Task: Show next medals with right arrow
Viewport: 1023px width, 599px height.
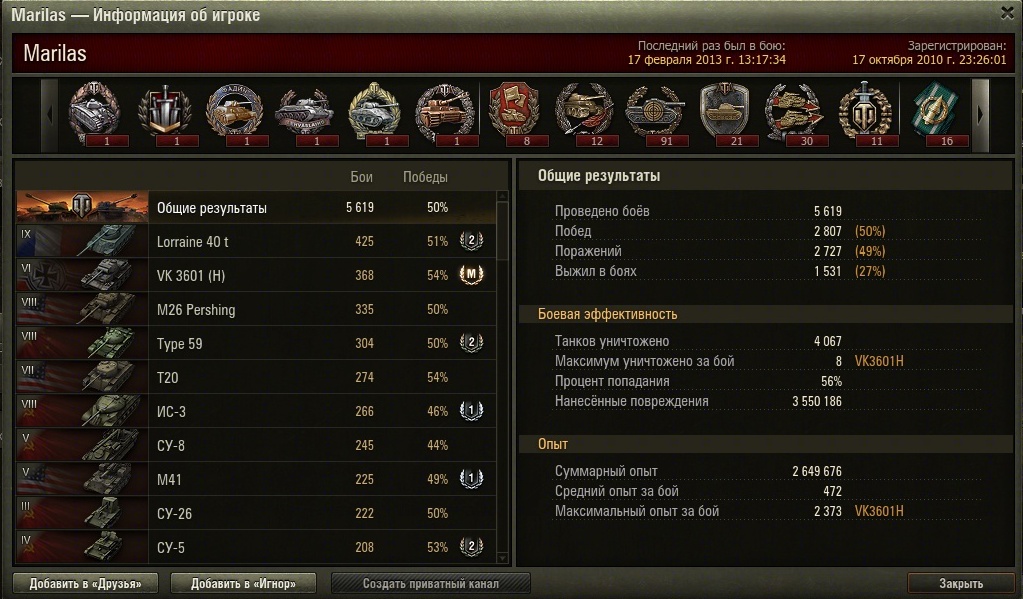Action: coord(980,115)
